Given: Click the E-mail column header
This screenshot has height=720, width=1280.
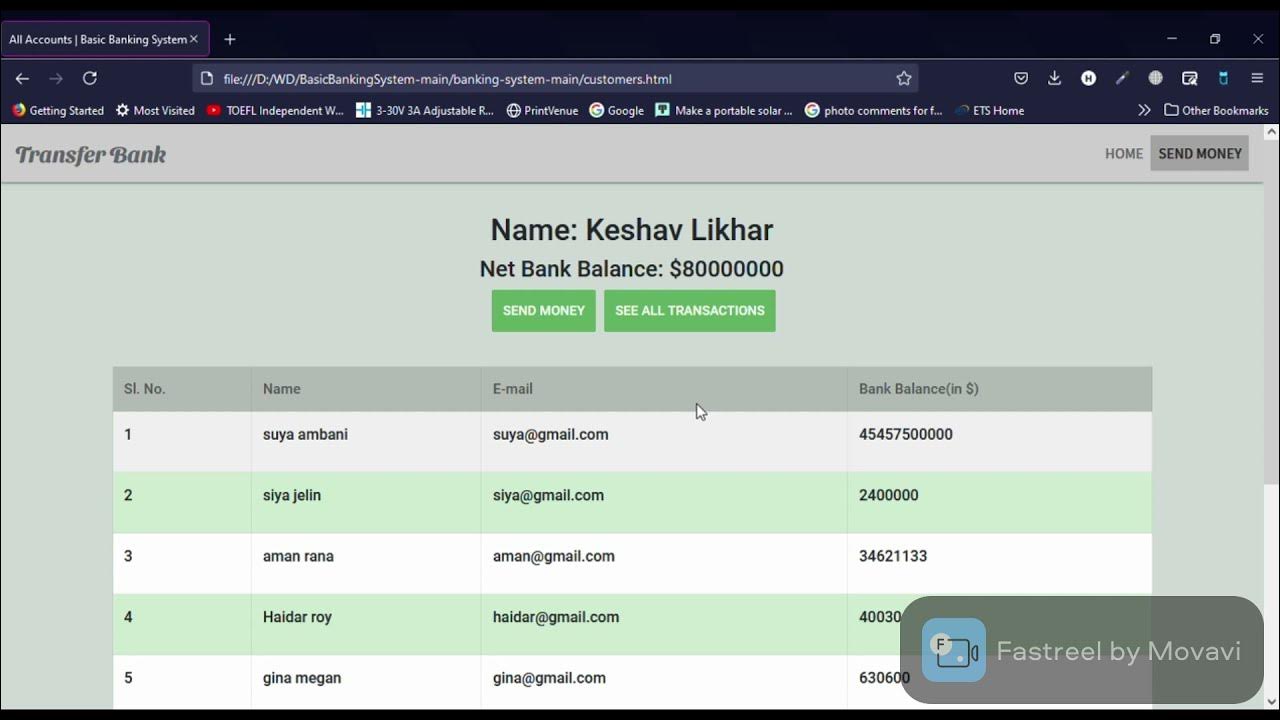Looking at the screenshot, I should (x=664, y=389).
